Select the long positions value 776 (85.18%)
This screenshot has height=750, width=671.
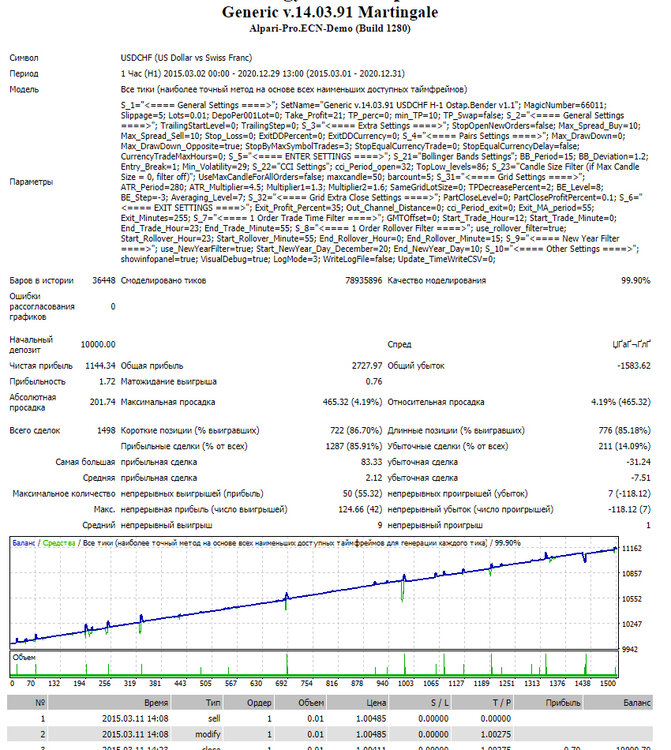[625, 430]
